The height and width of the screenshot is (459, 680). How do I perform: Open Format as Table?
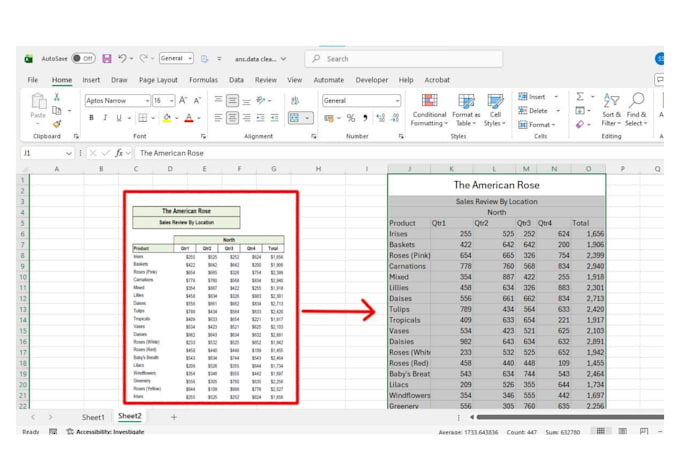pyautogui.click(x=466, y=110)
